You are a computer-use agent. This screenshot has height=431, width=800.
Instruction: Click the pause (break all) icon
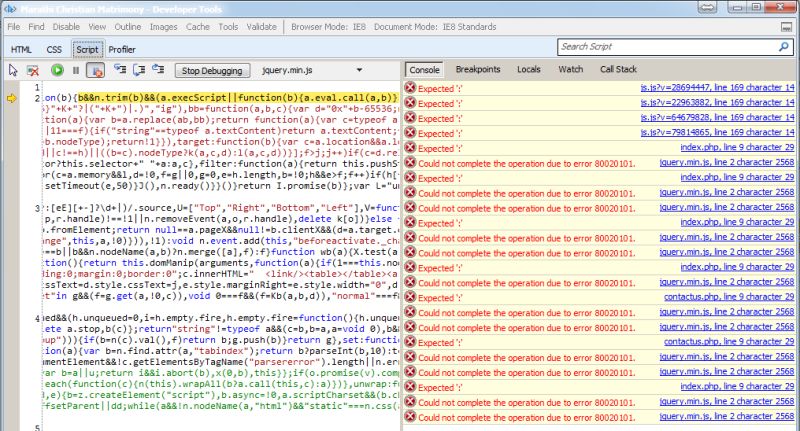point(76,70)
